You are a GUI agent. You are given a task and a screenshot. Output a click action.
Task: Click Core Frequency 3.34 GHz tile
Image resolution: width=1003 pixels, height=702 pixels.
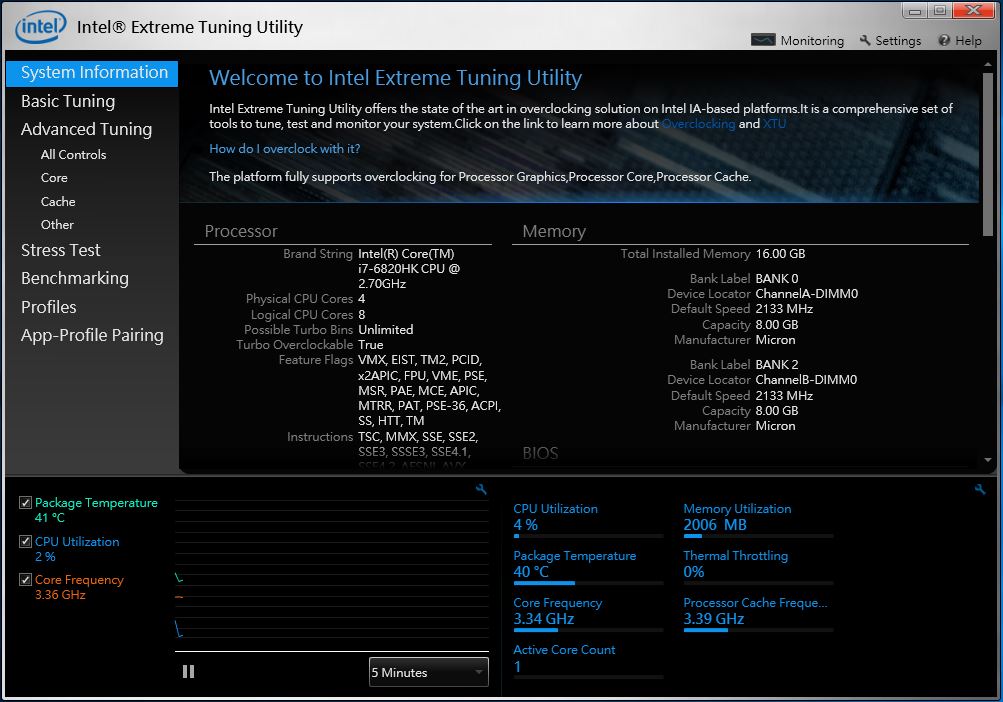588,616
